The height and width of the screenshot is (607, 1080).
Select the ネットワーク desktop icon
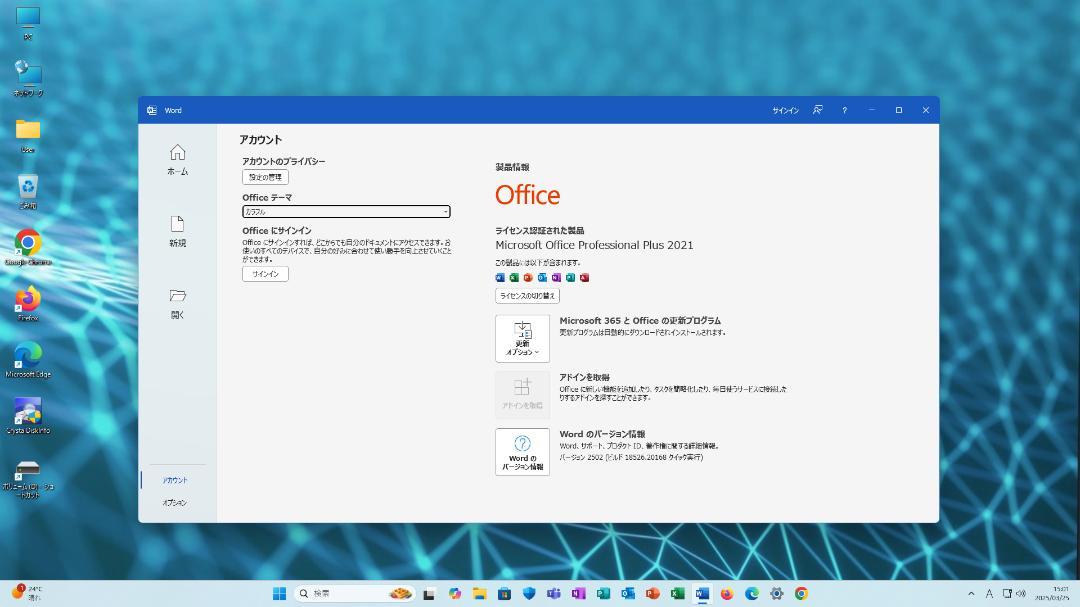(x=28, y=78)
